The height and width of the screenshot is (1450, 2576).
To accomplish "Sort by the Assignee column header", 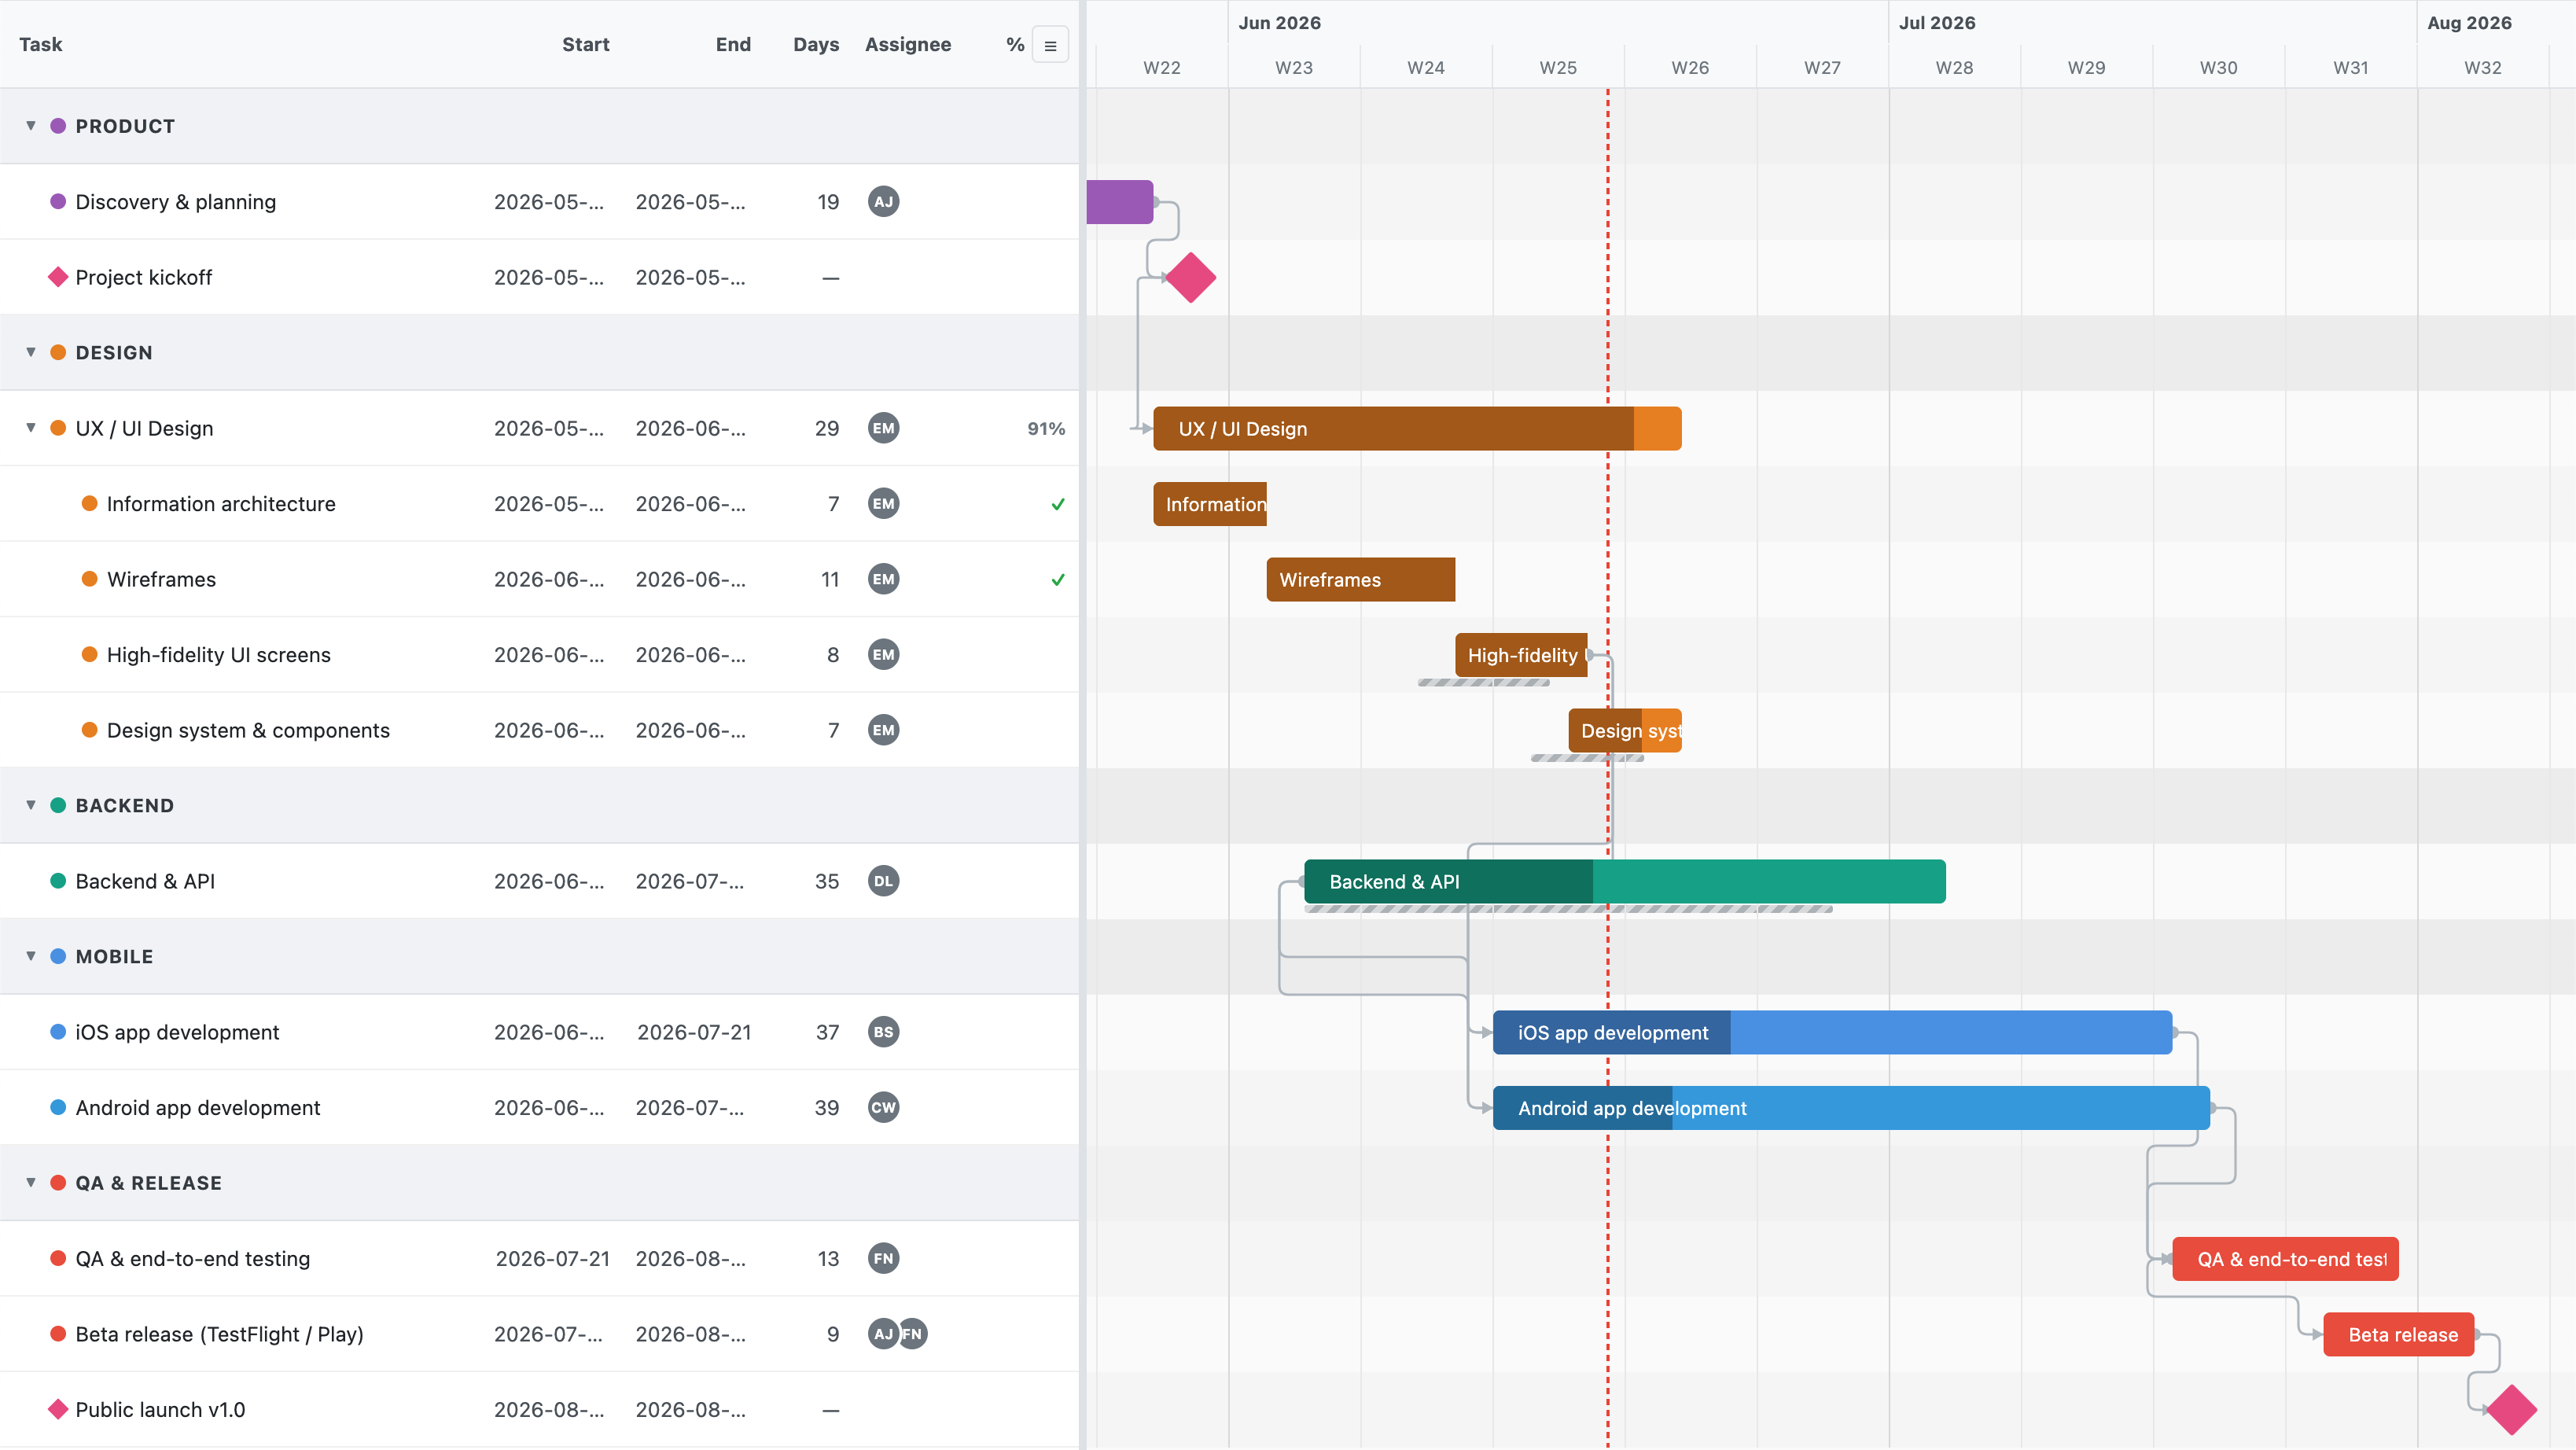I will pos(908,44).
